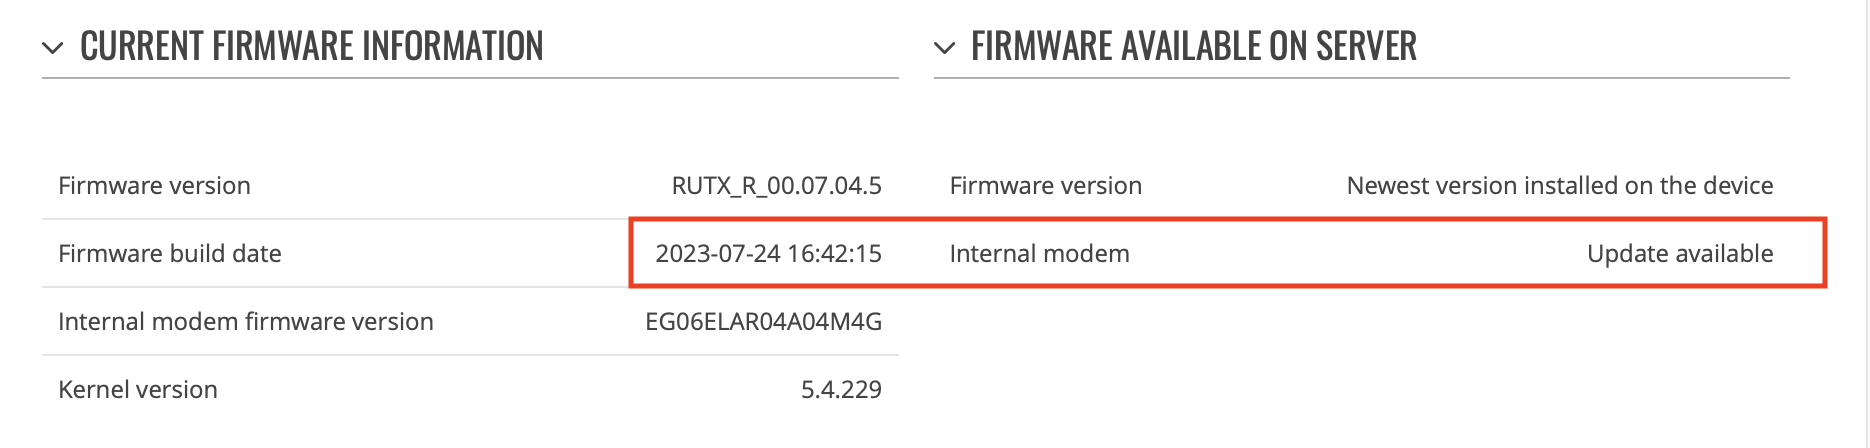Click the Firmware Available on Server heading
The height and width of the screenshot is (448, 1870).
pos(1194,46)
